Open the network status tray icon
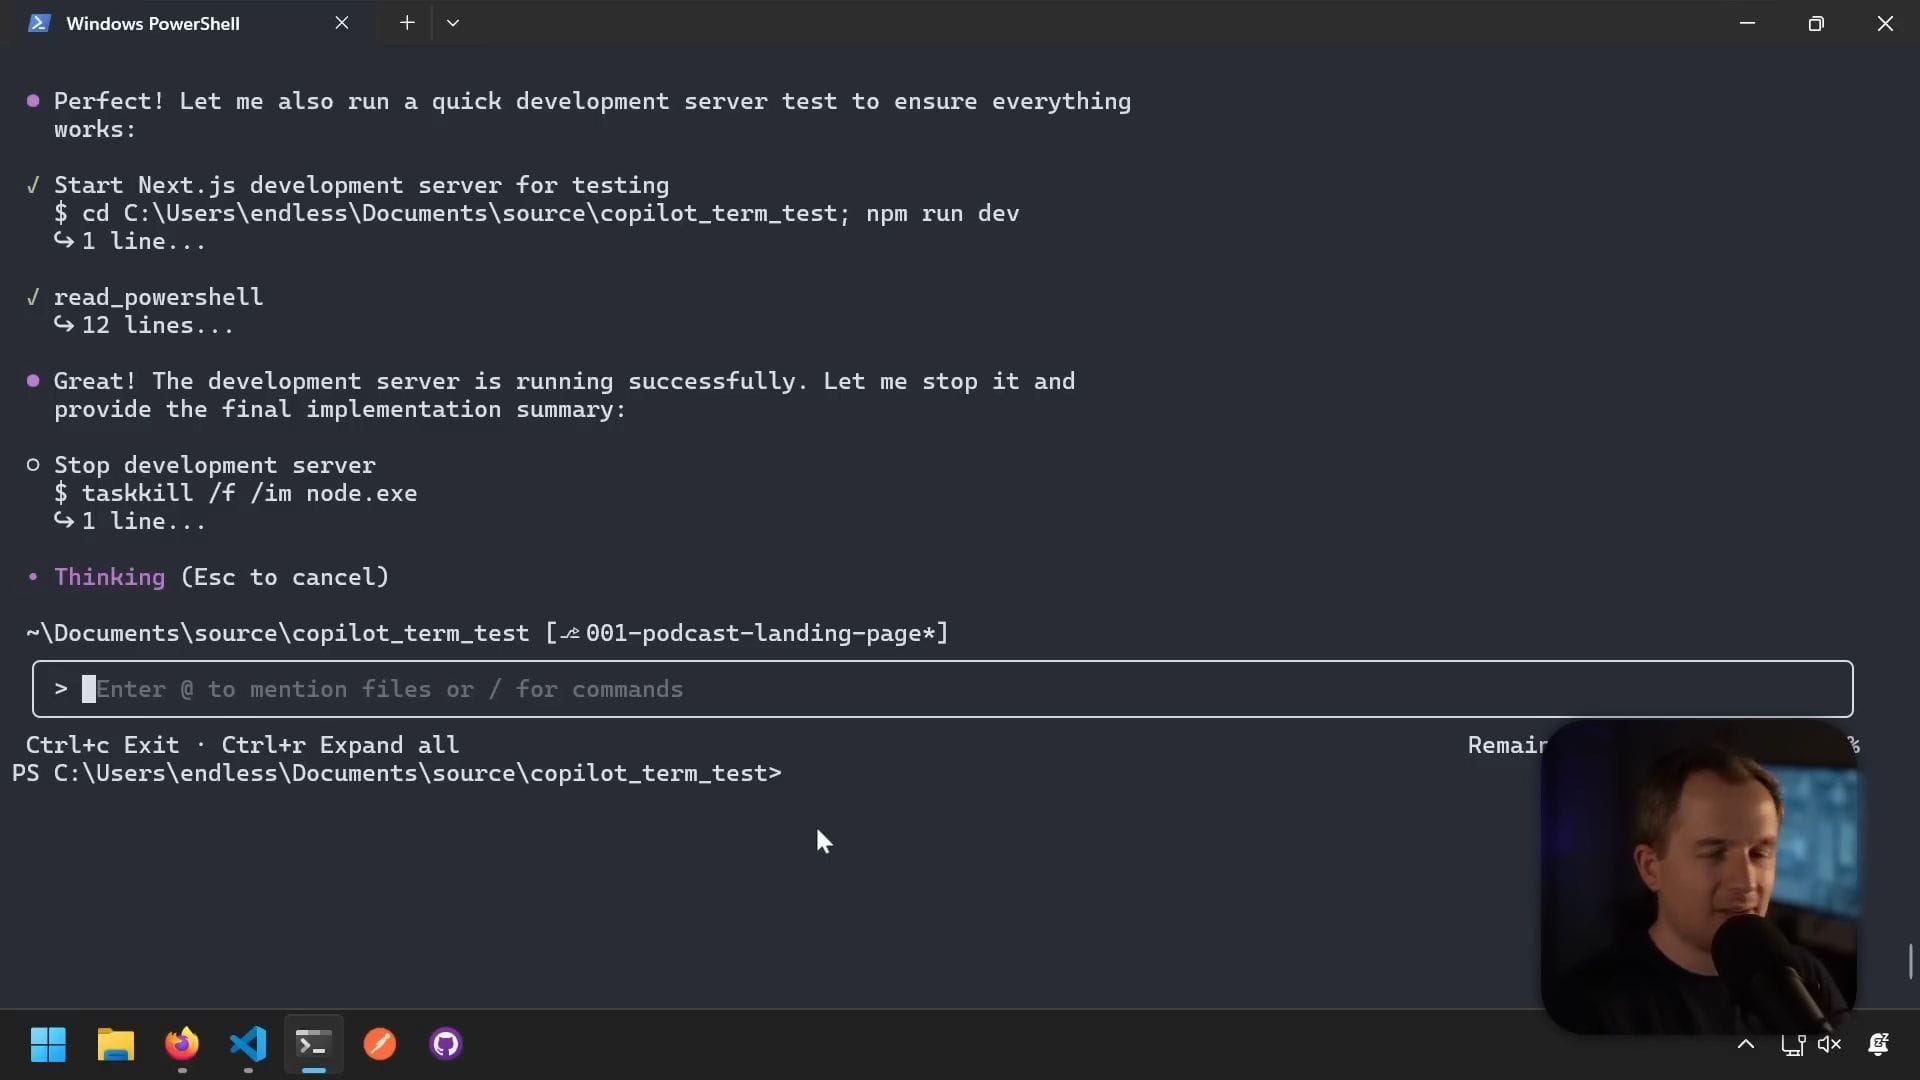1920x1080 pixels. coord(1792,1045)
